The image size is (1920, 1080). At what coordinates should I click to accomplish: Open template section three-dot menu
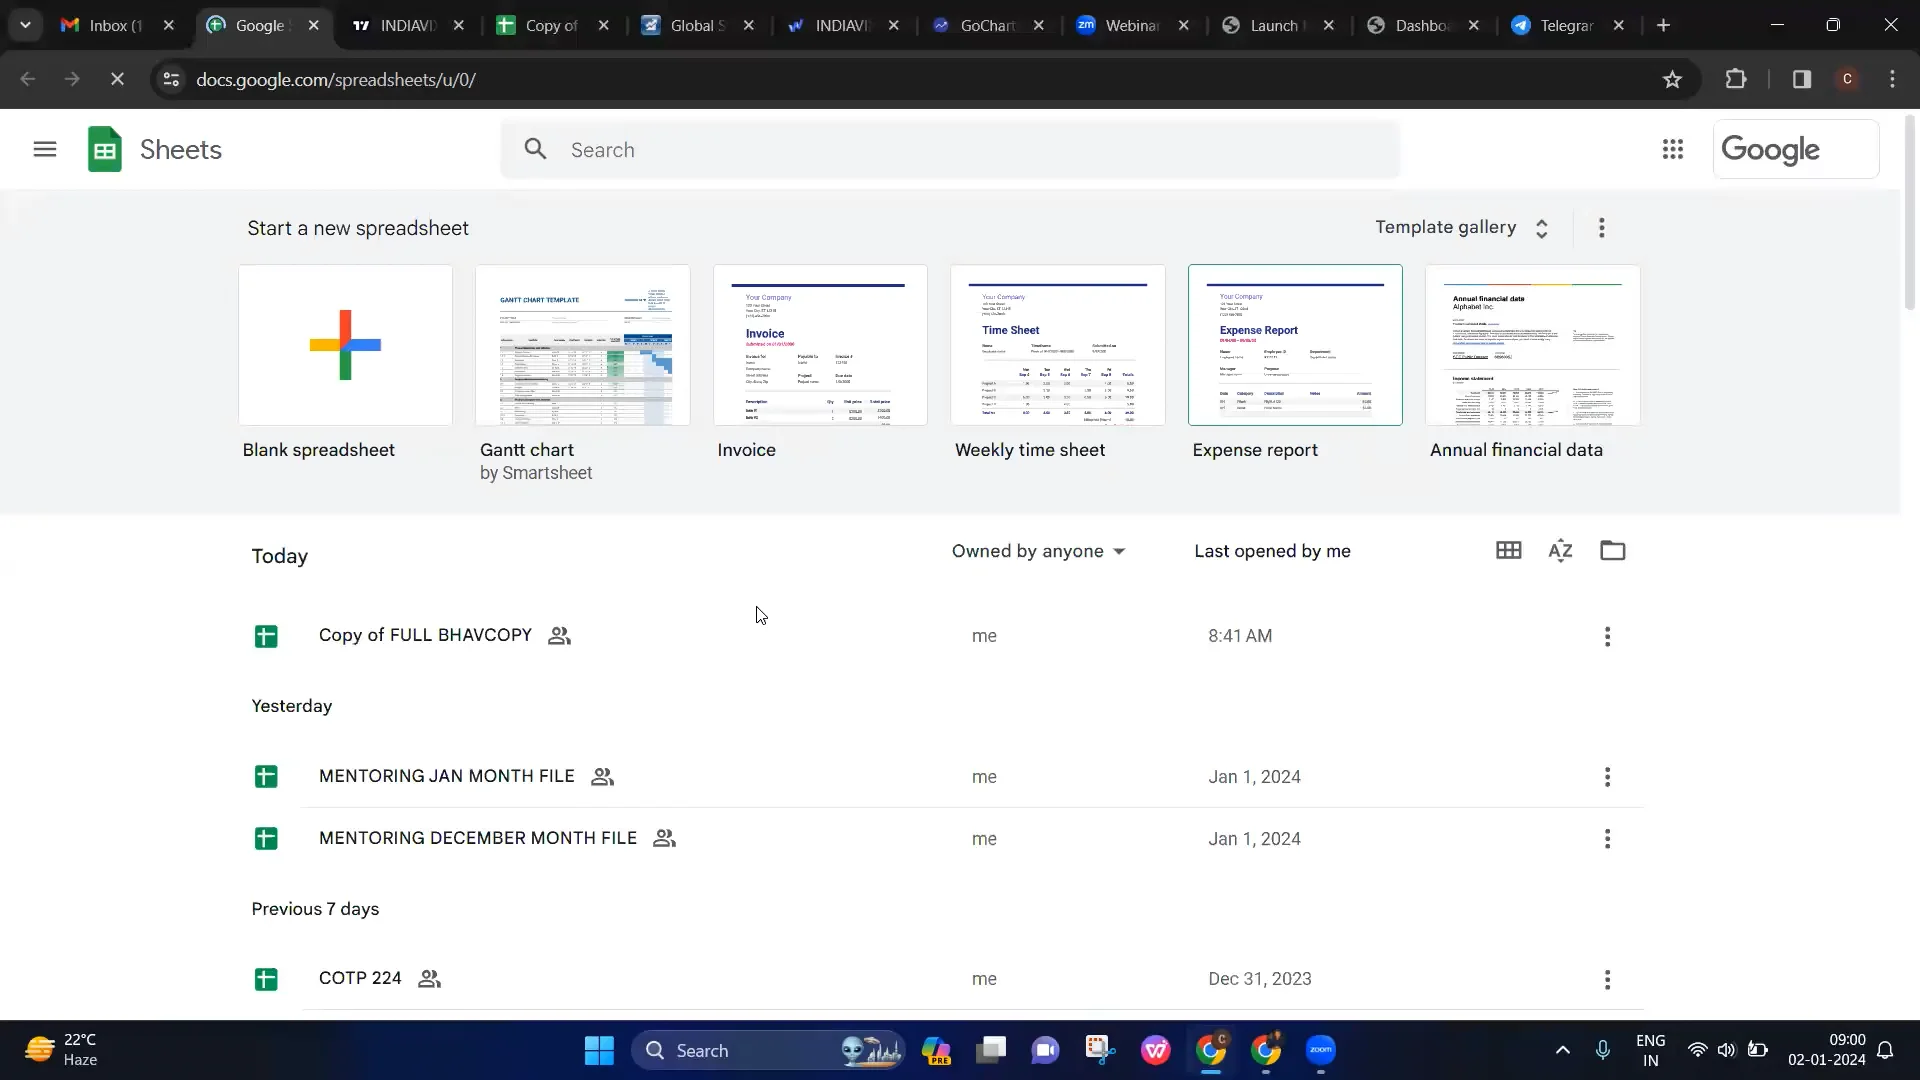tap(1601, 228)
